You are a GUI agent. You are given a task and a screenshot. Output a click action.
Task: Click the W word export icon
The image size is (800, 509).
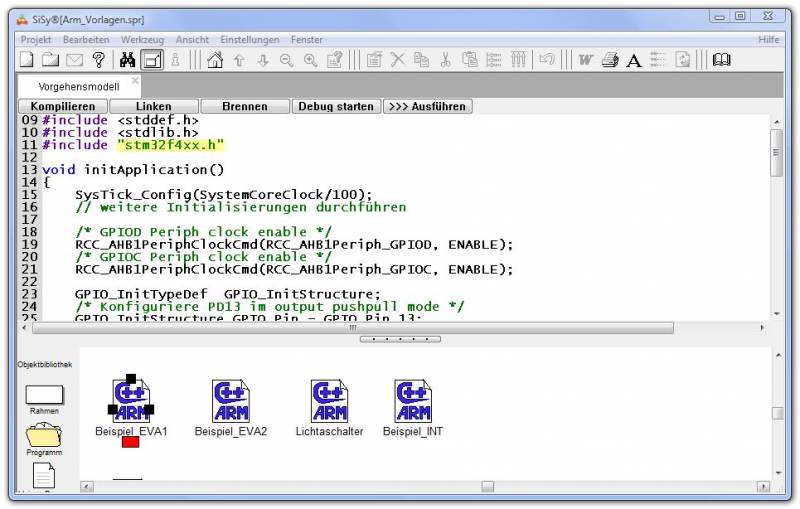(585, 60)
